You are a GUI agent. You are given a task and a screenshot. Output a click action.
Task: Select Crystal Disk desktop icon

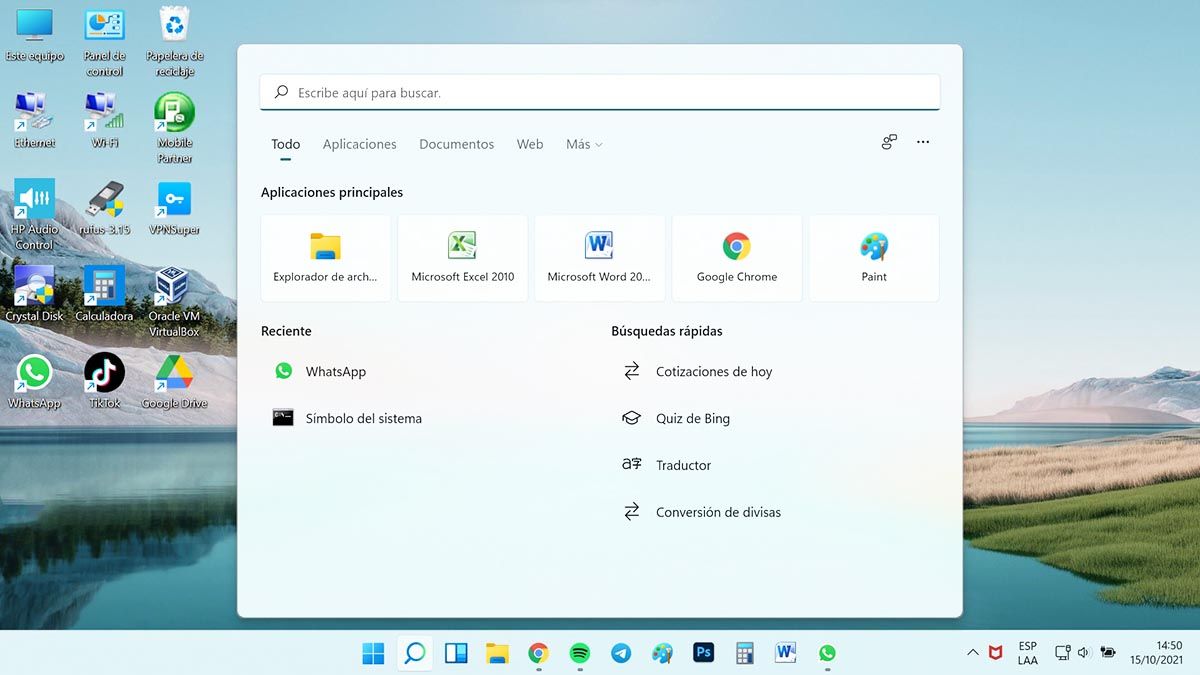[34, 294]
